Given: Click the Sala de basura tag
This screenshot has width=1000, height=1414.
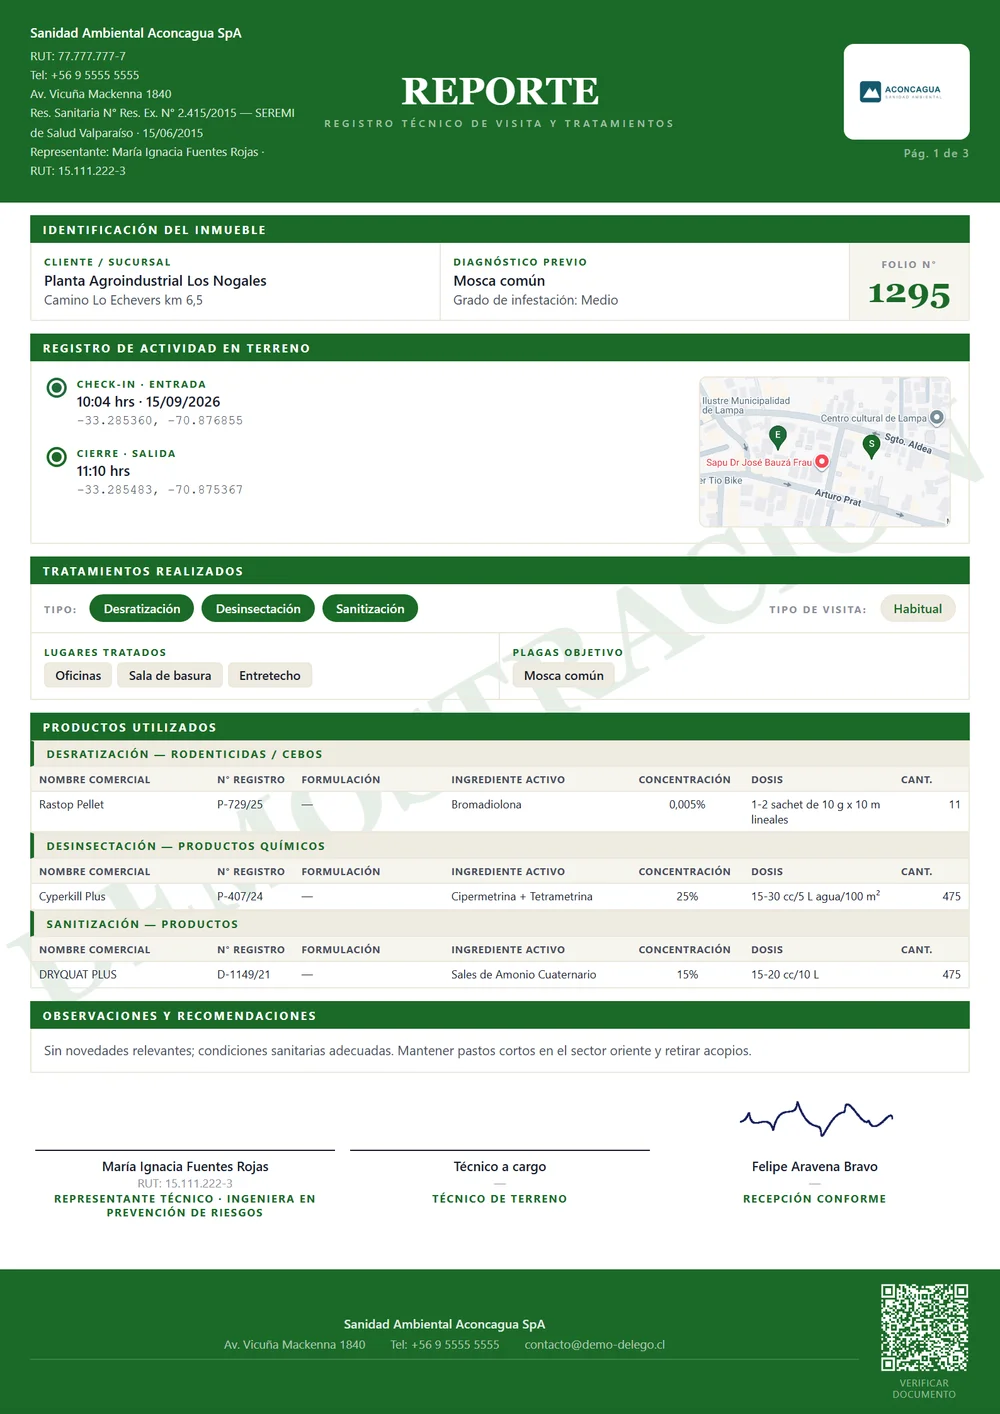Looking at the screenshot, I should pyautogui.click(x=170, y=676).
